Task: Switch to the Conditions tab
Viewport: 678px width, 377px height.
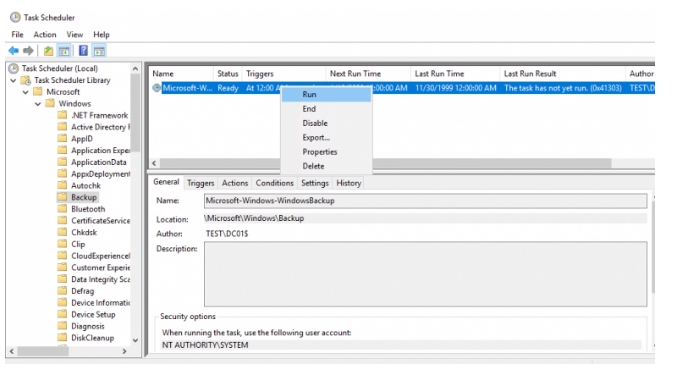Action: click(275, 183)
